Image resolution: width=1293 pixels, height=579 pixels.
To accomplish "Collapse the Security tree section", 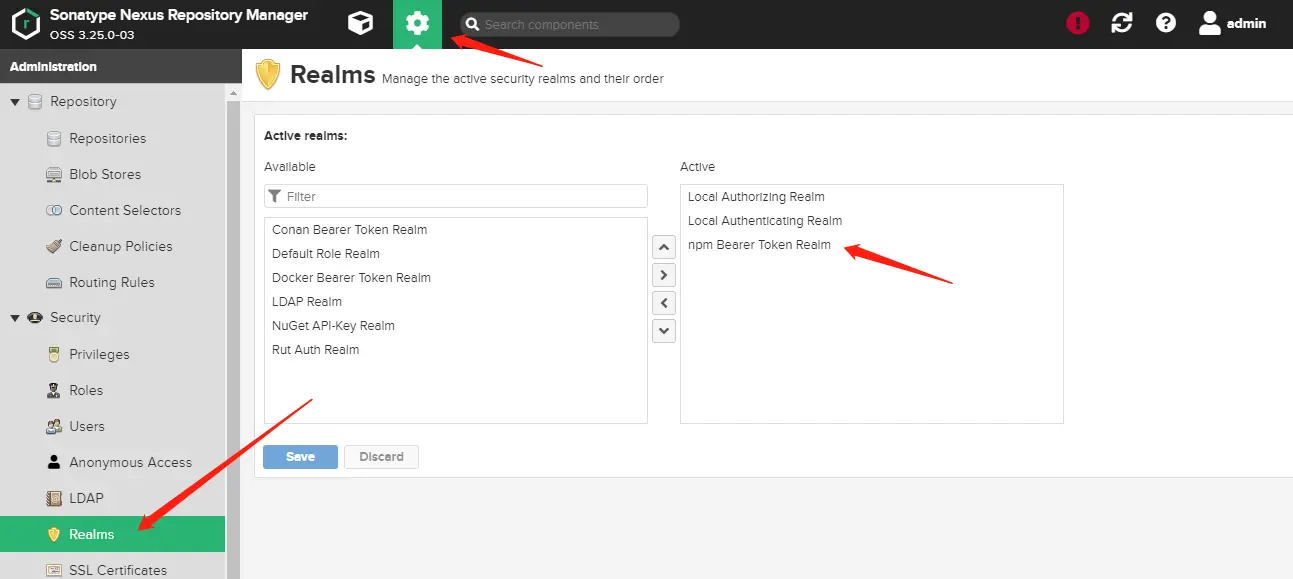I will (14, 318).
